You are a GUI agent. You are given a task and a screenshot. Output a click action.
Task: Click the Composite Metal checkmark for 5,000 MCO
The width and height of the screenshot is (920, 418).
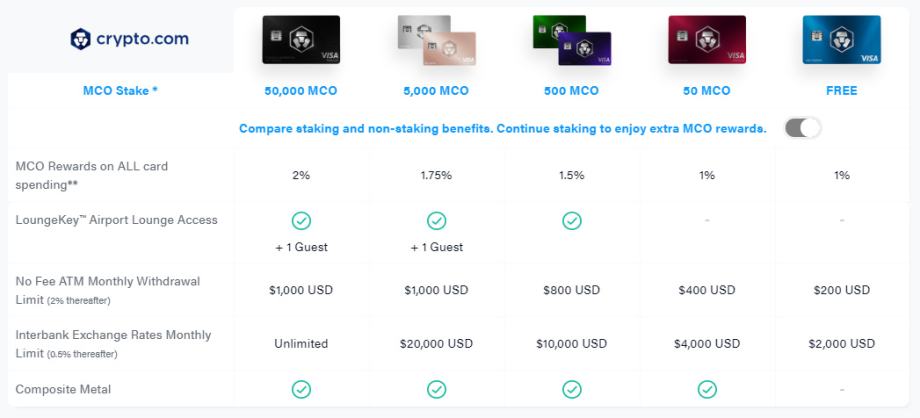[436, 389]
